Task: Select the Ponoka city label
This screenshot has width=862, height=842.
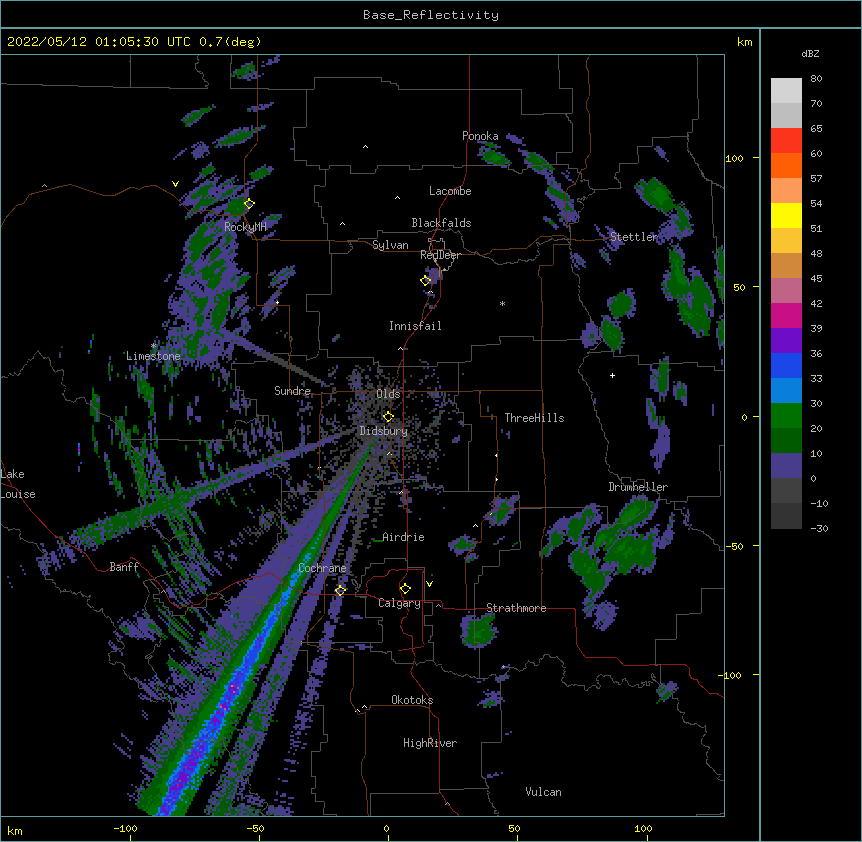Action: point(480,136)
